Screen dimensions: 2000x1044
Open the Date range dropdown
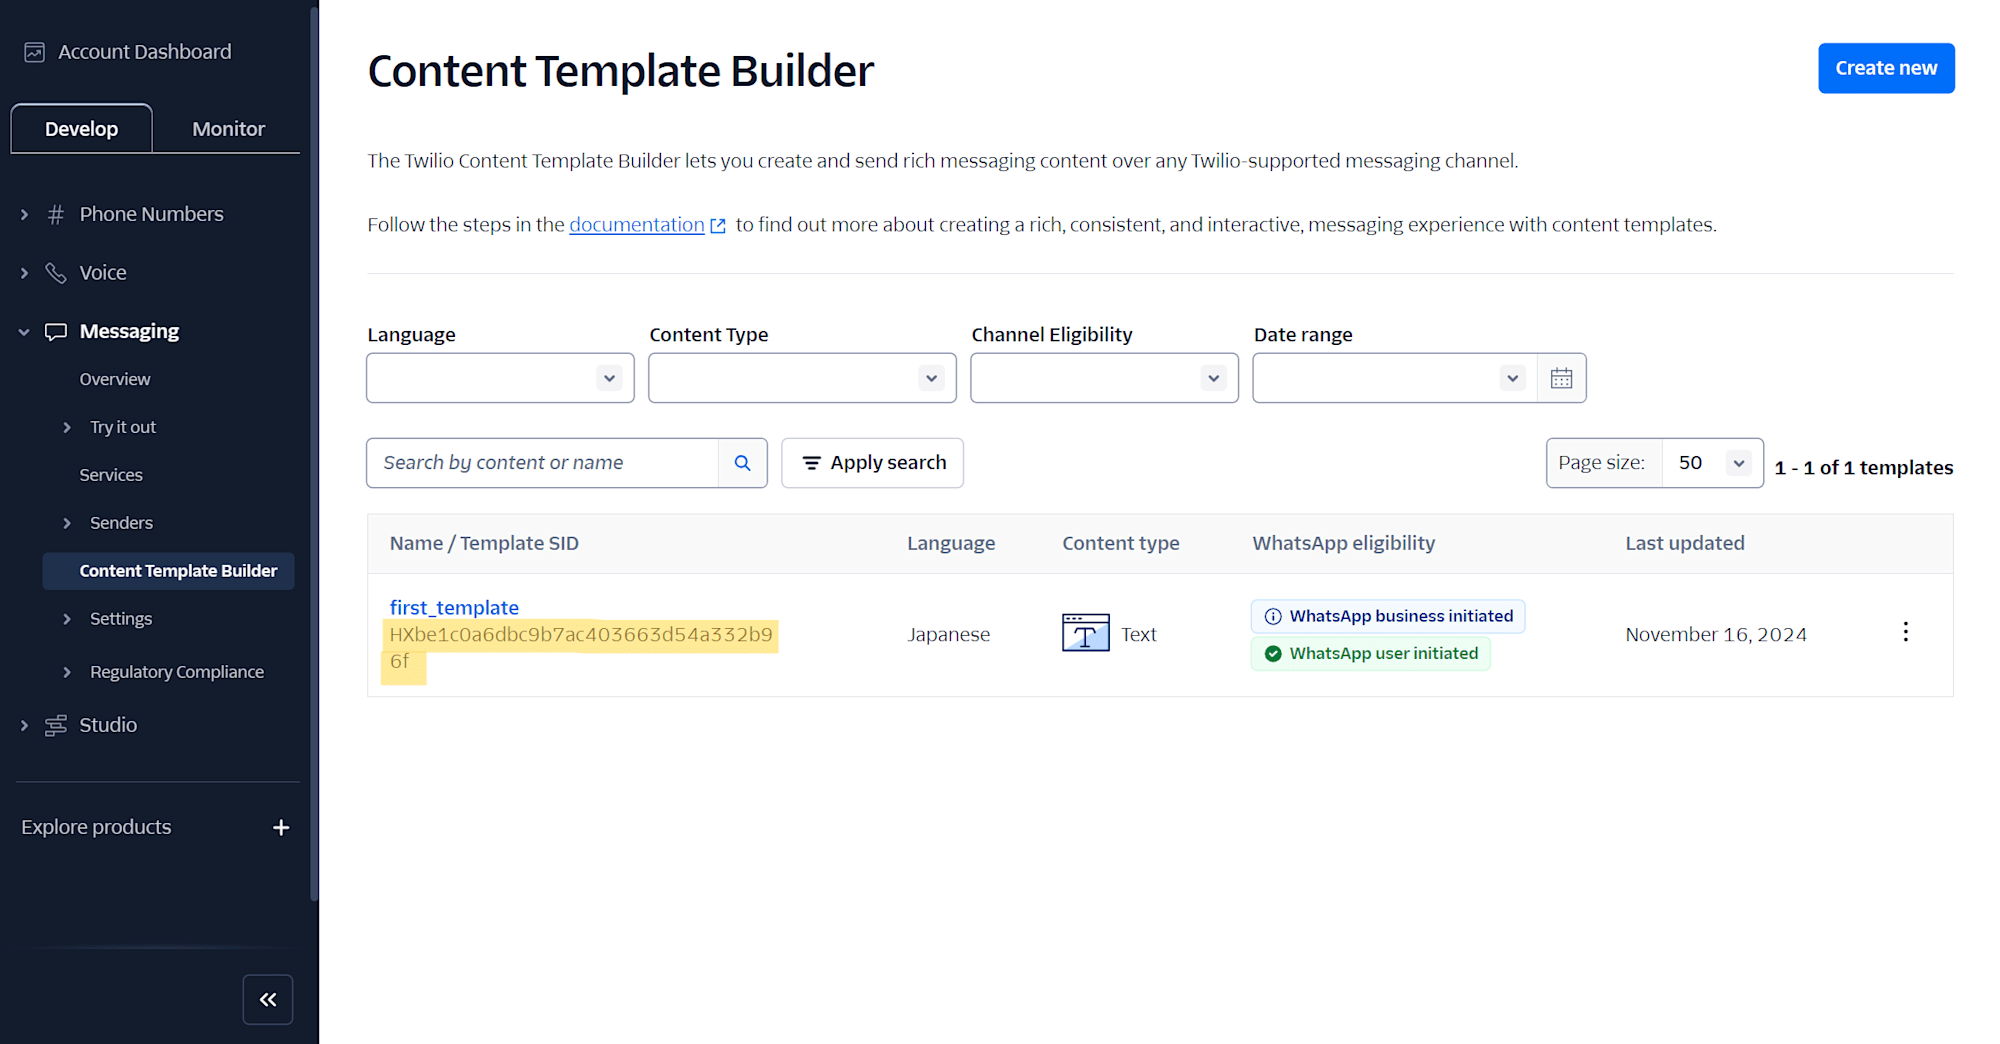click(x=1395, y=378)
